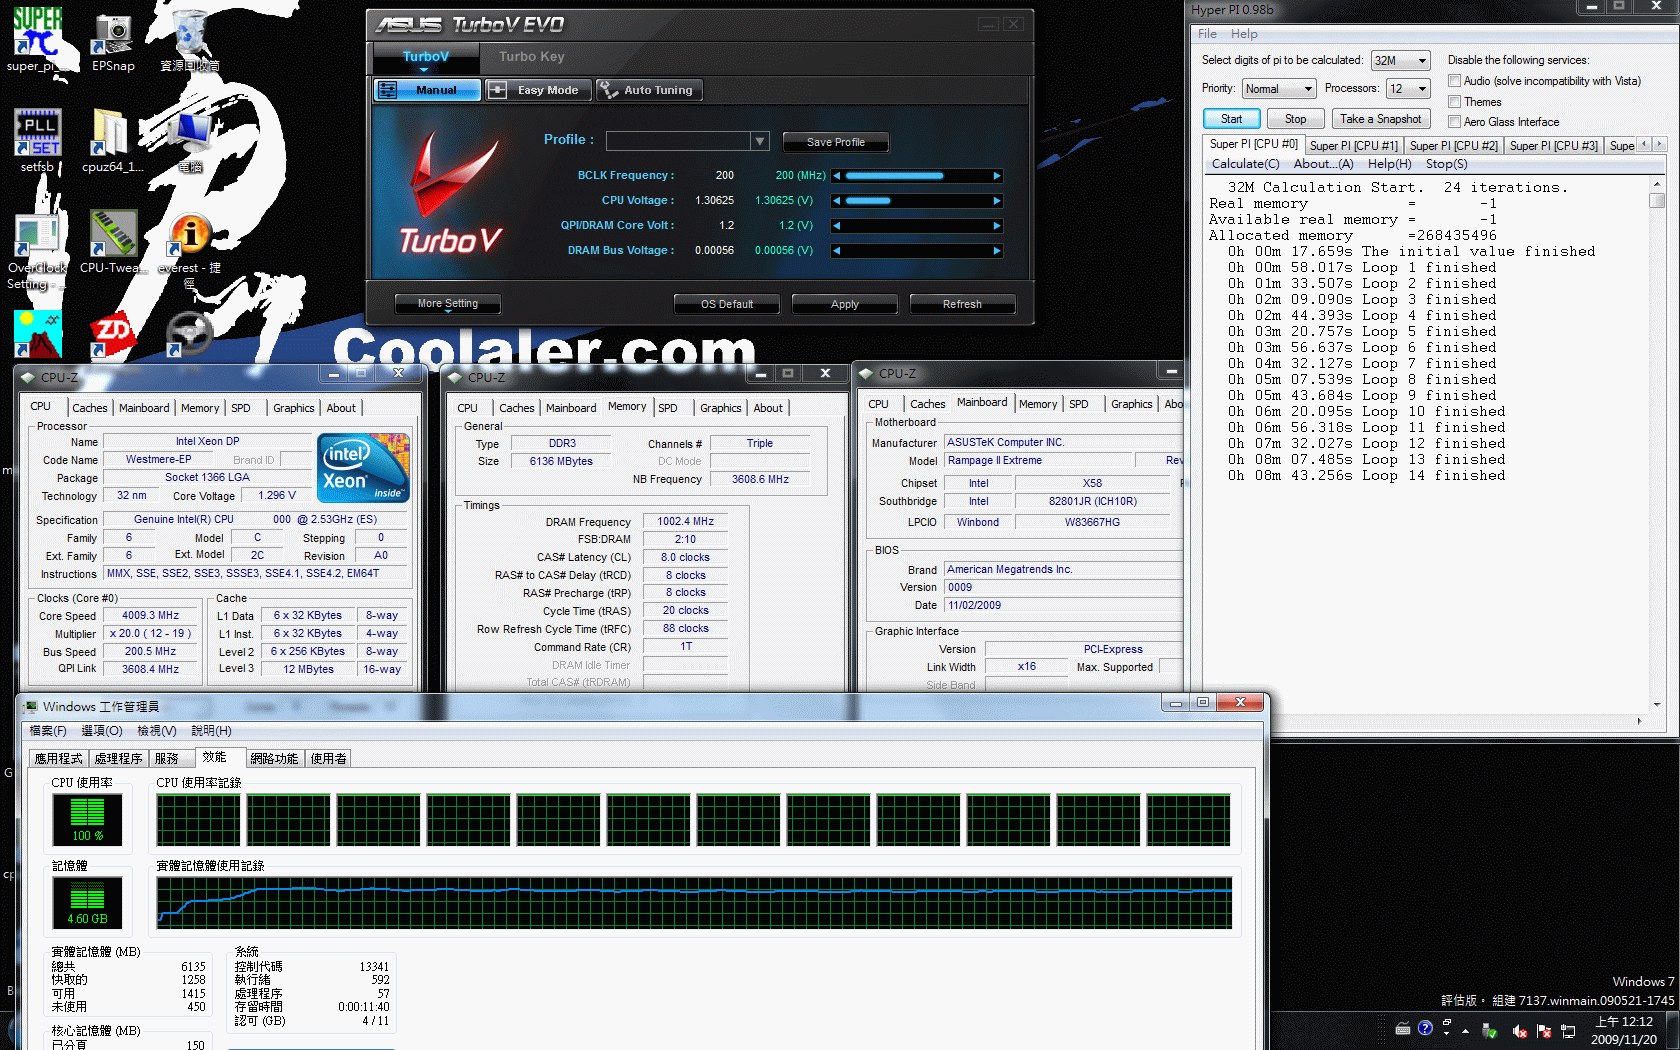The height and width of the screenshot is (1050, 1680).
Task: Click the Hyper PI vertical scrollbar thumb
Action: tap(1656, 200)
